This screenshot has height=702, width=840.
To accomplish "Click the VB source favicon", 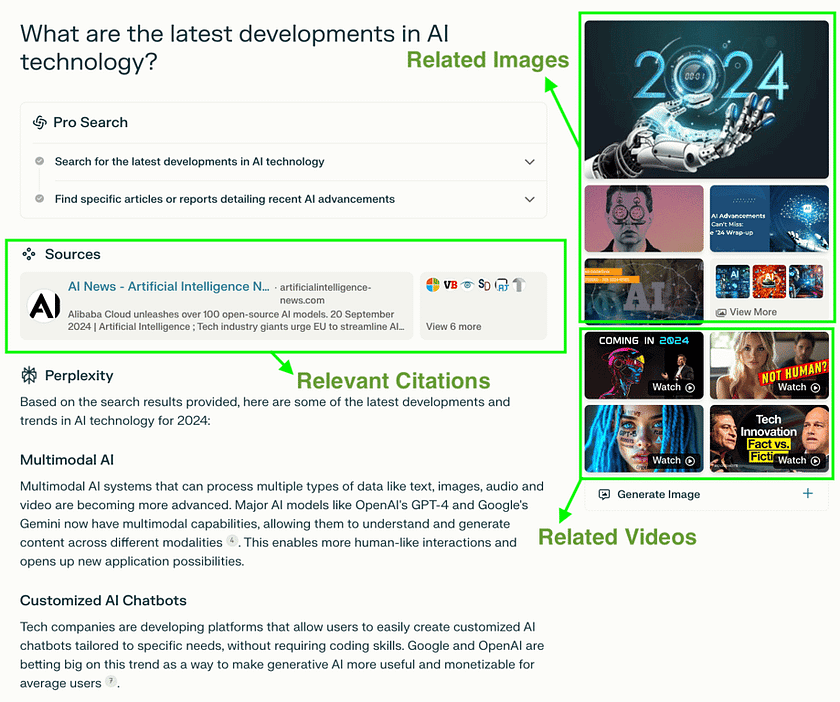I will [450, 285].
